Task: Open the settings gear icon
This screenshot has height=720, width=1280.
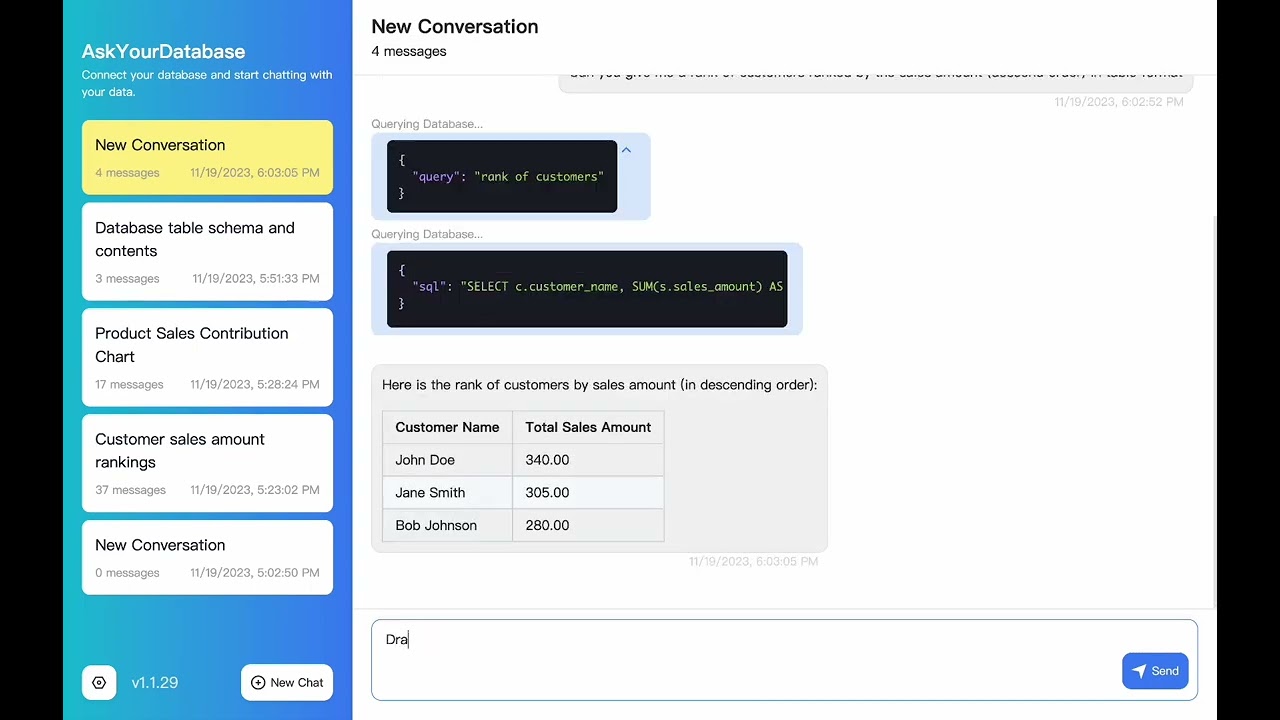Action: coord(99,682)
